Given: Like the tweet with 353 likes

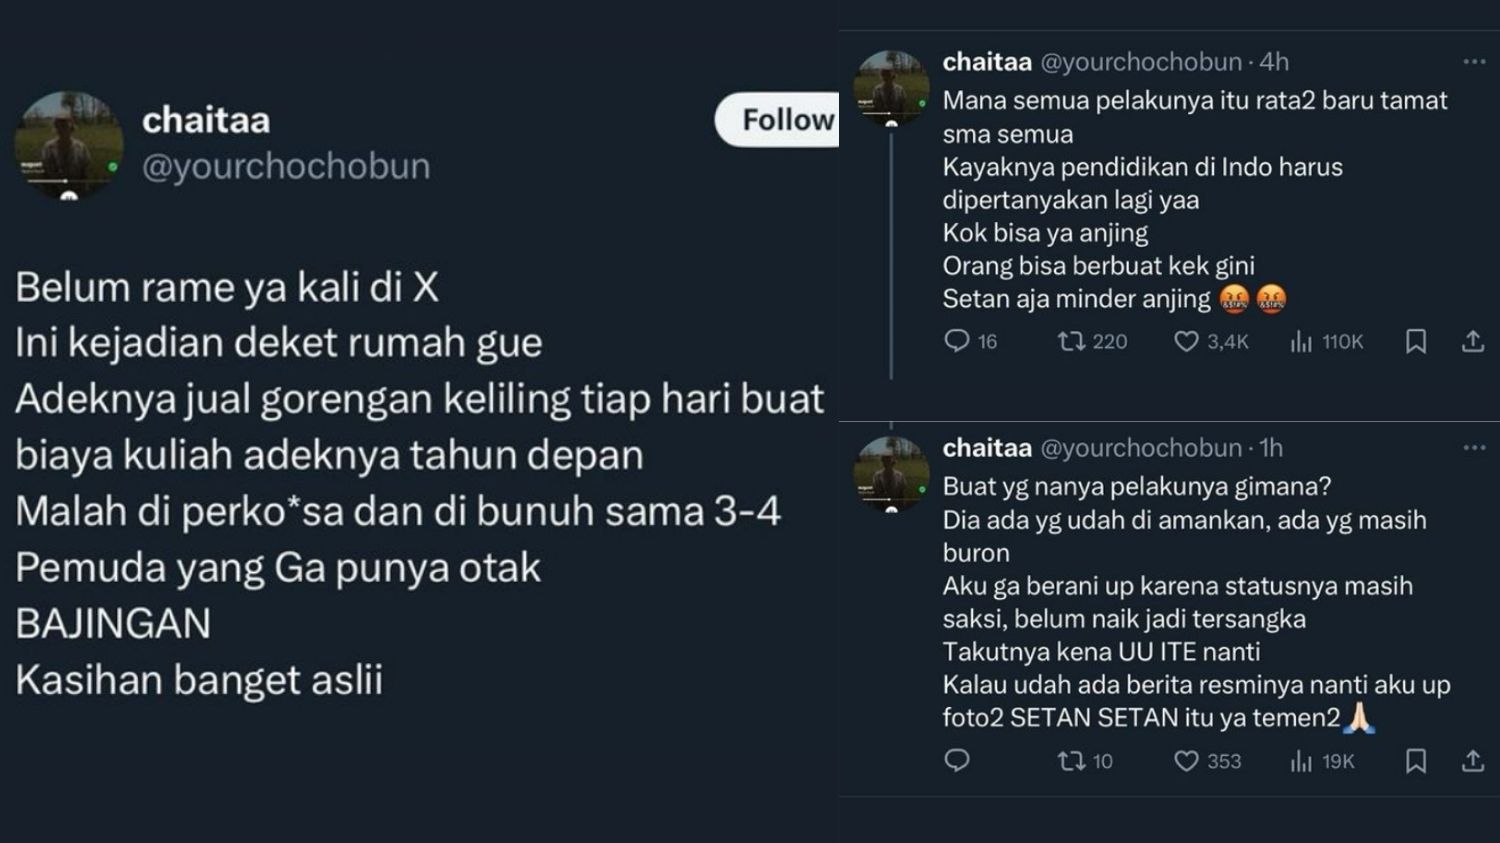Looking at the screenshot, I should (x=1186, y=761).
